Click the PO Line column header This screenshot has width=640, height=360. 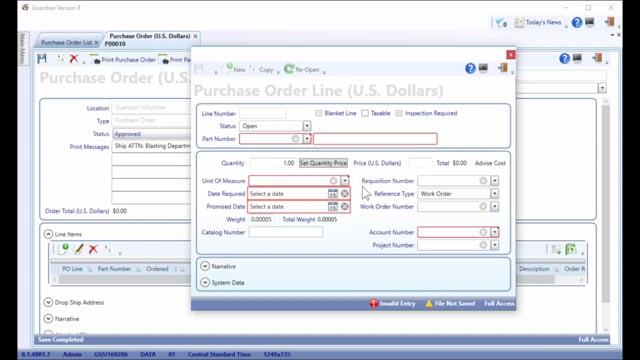pyautogui.click(x=72, y=269)
